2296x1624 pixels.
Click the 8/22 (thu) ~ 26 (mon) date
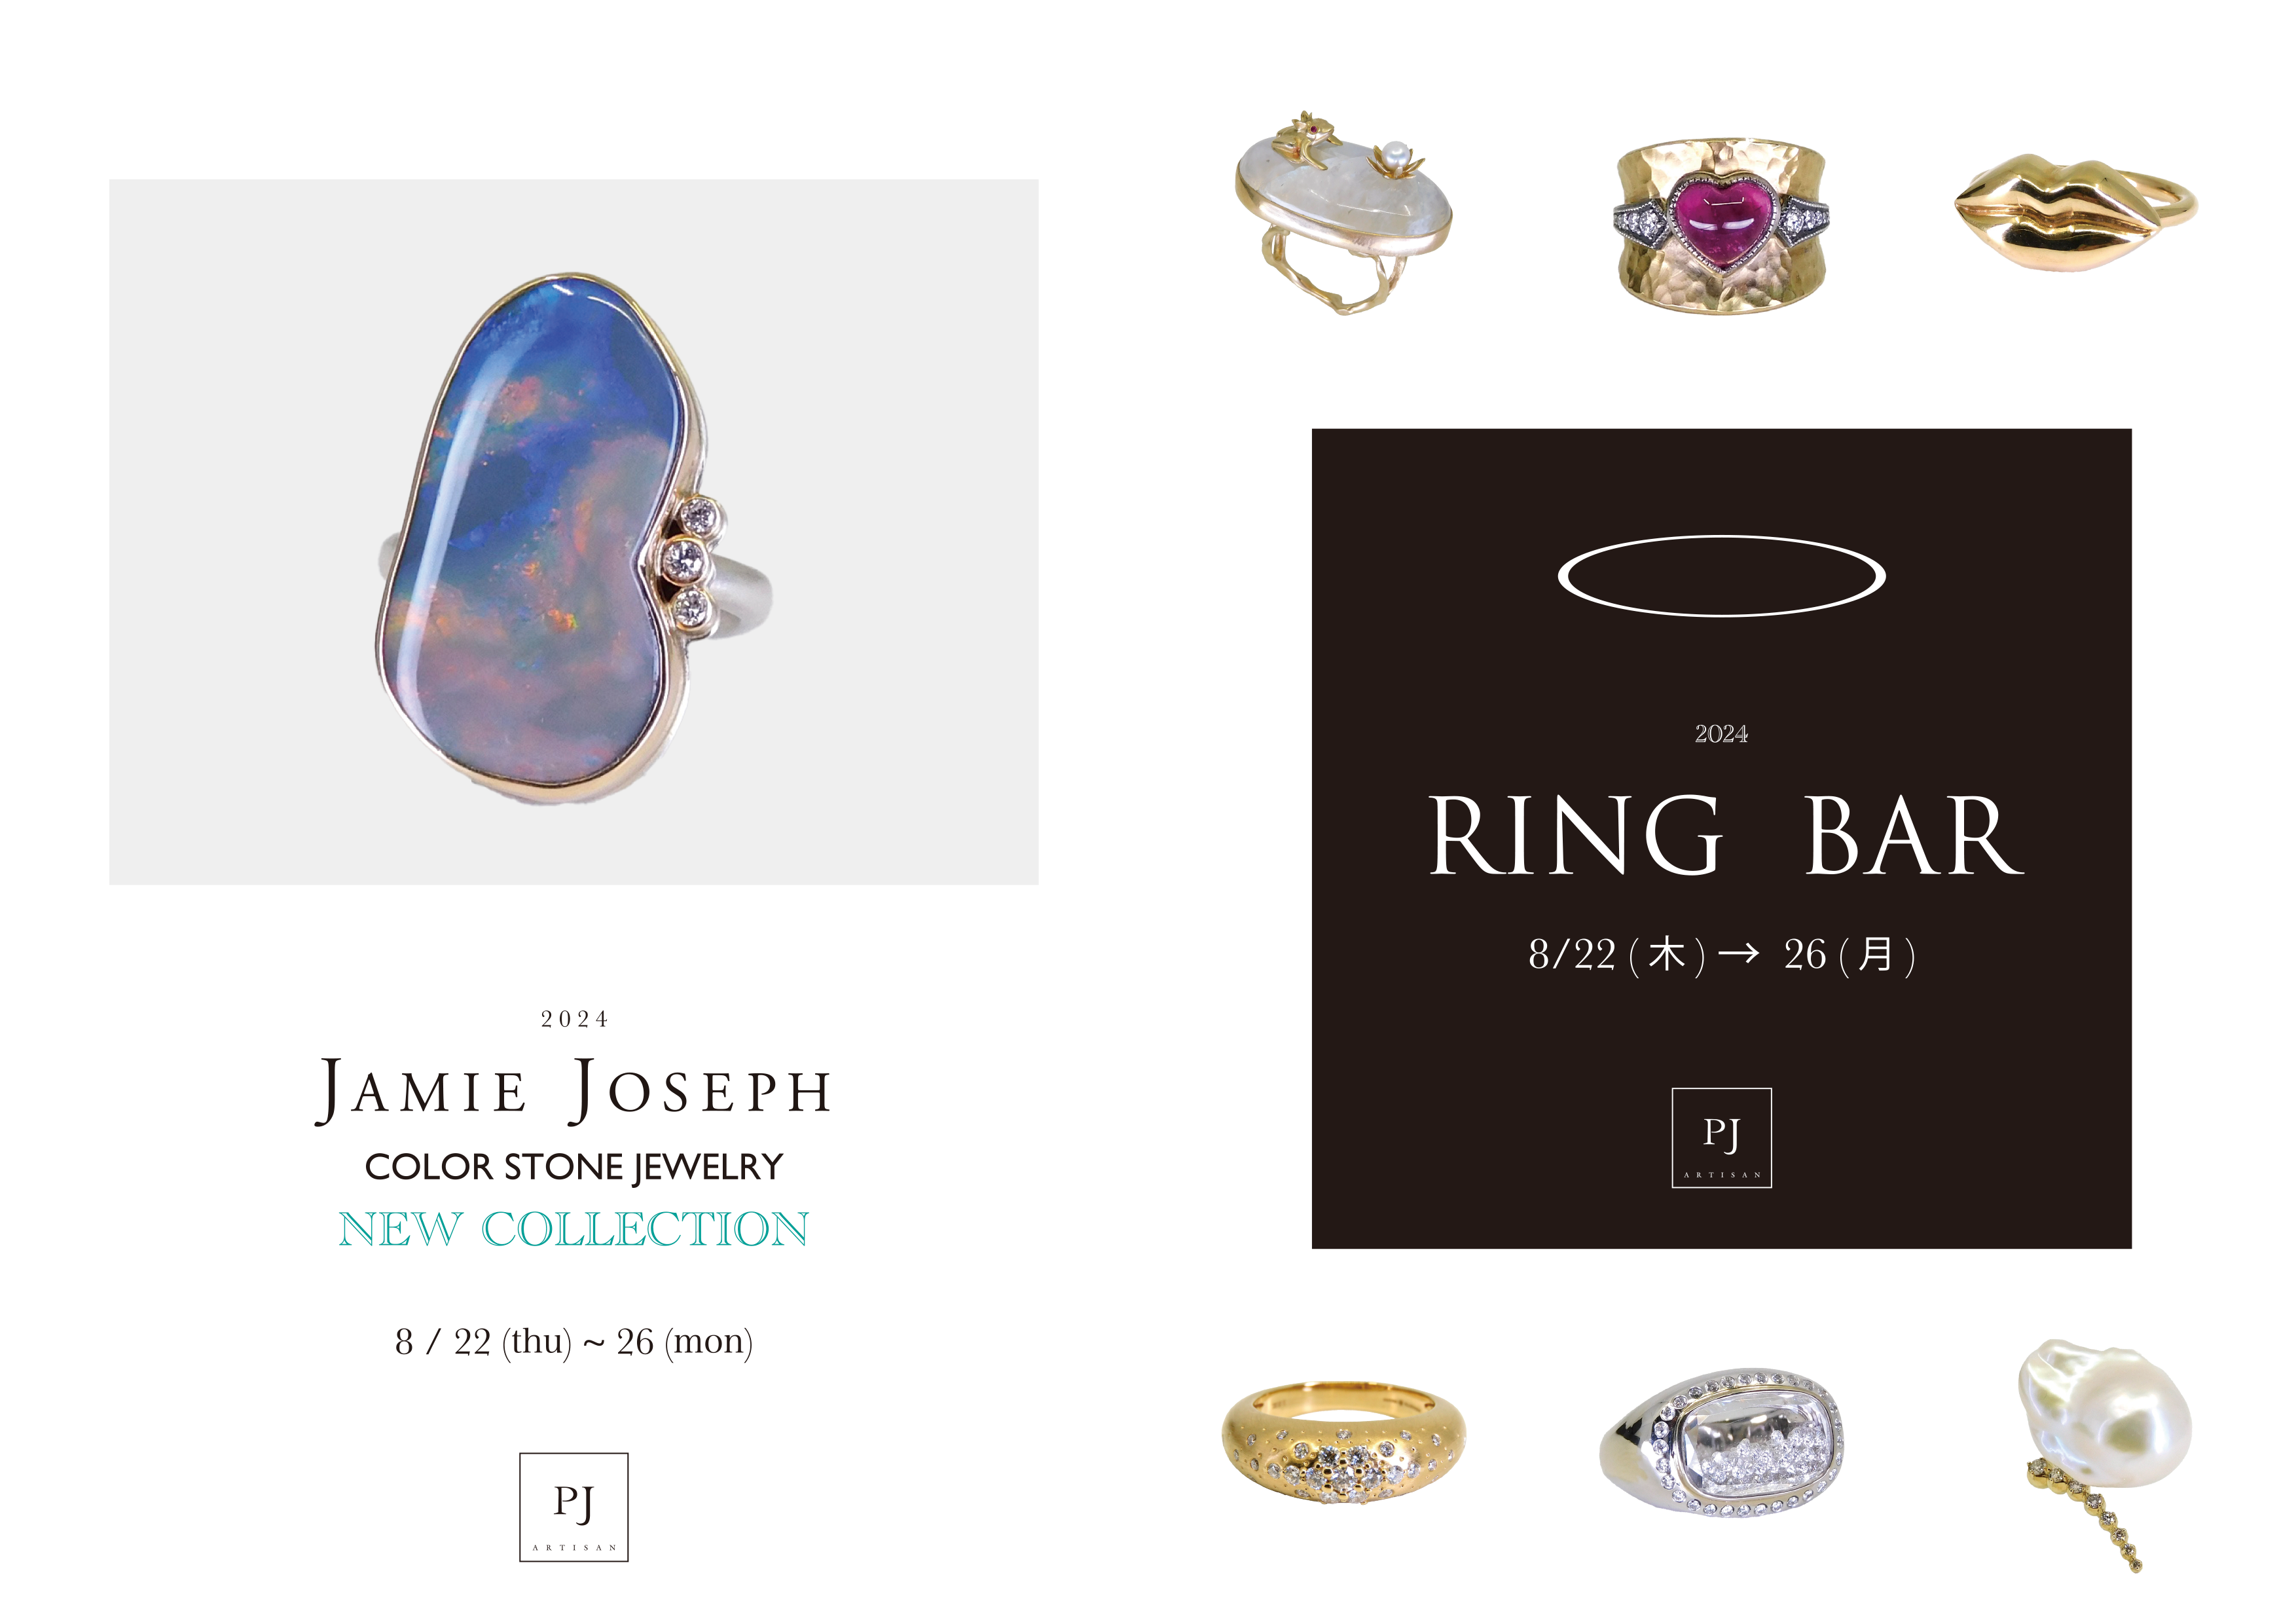(x=573, y=1342)
